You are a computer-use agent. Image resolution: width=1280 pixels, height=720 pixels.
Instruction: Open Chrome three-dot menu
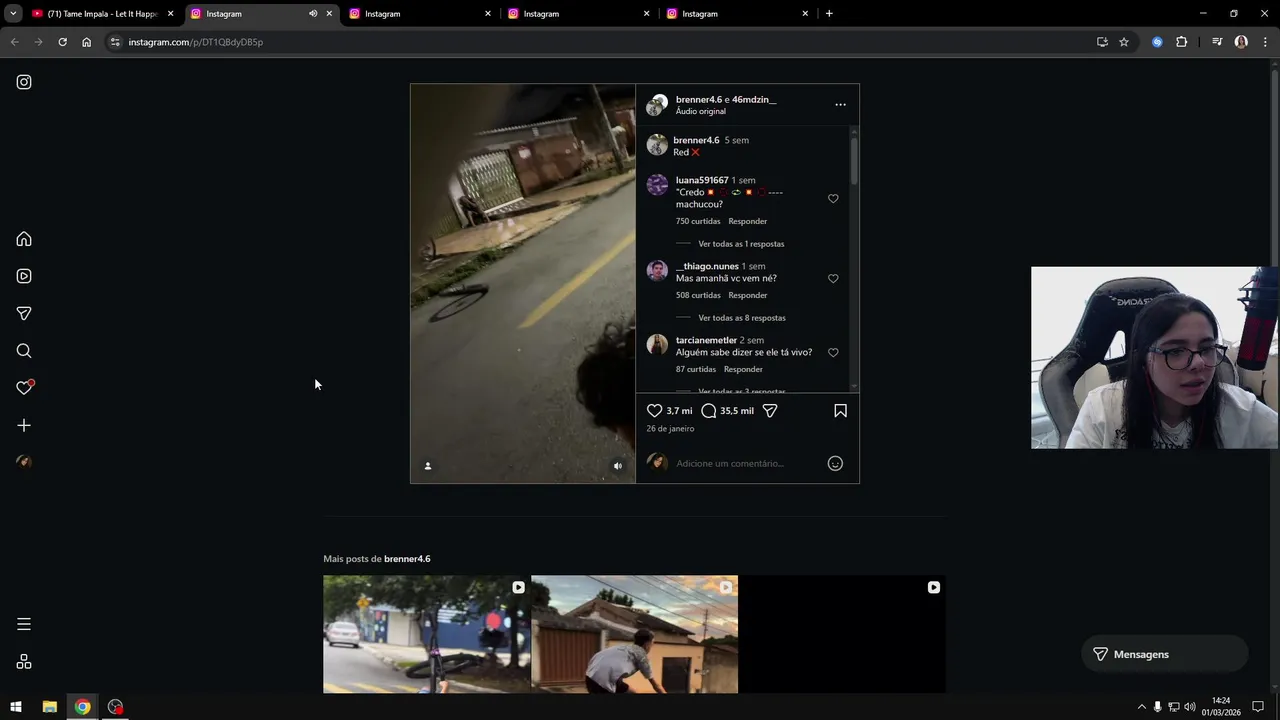[1265, 42]
